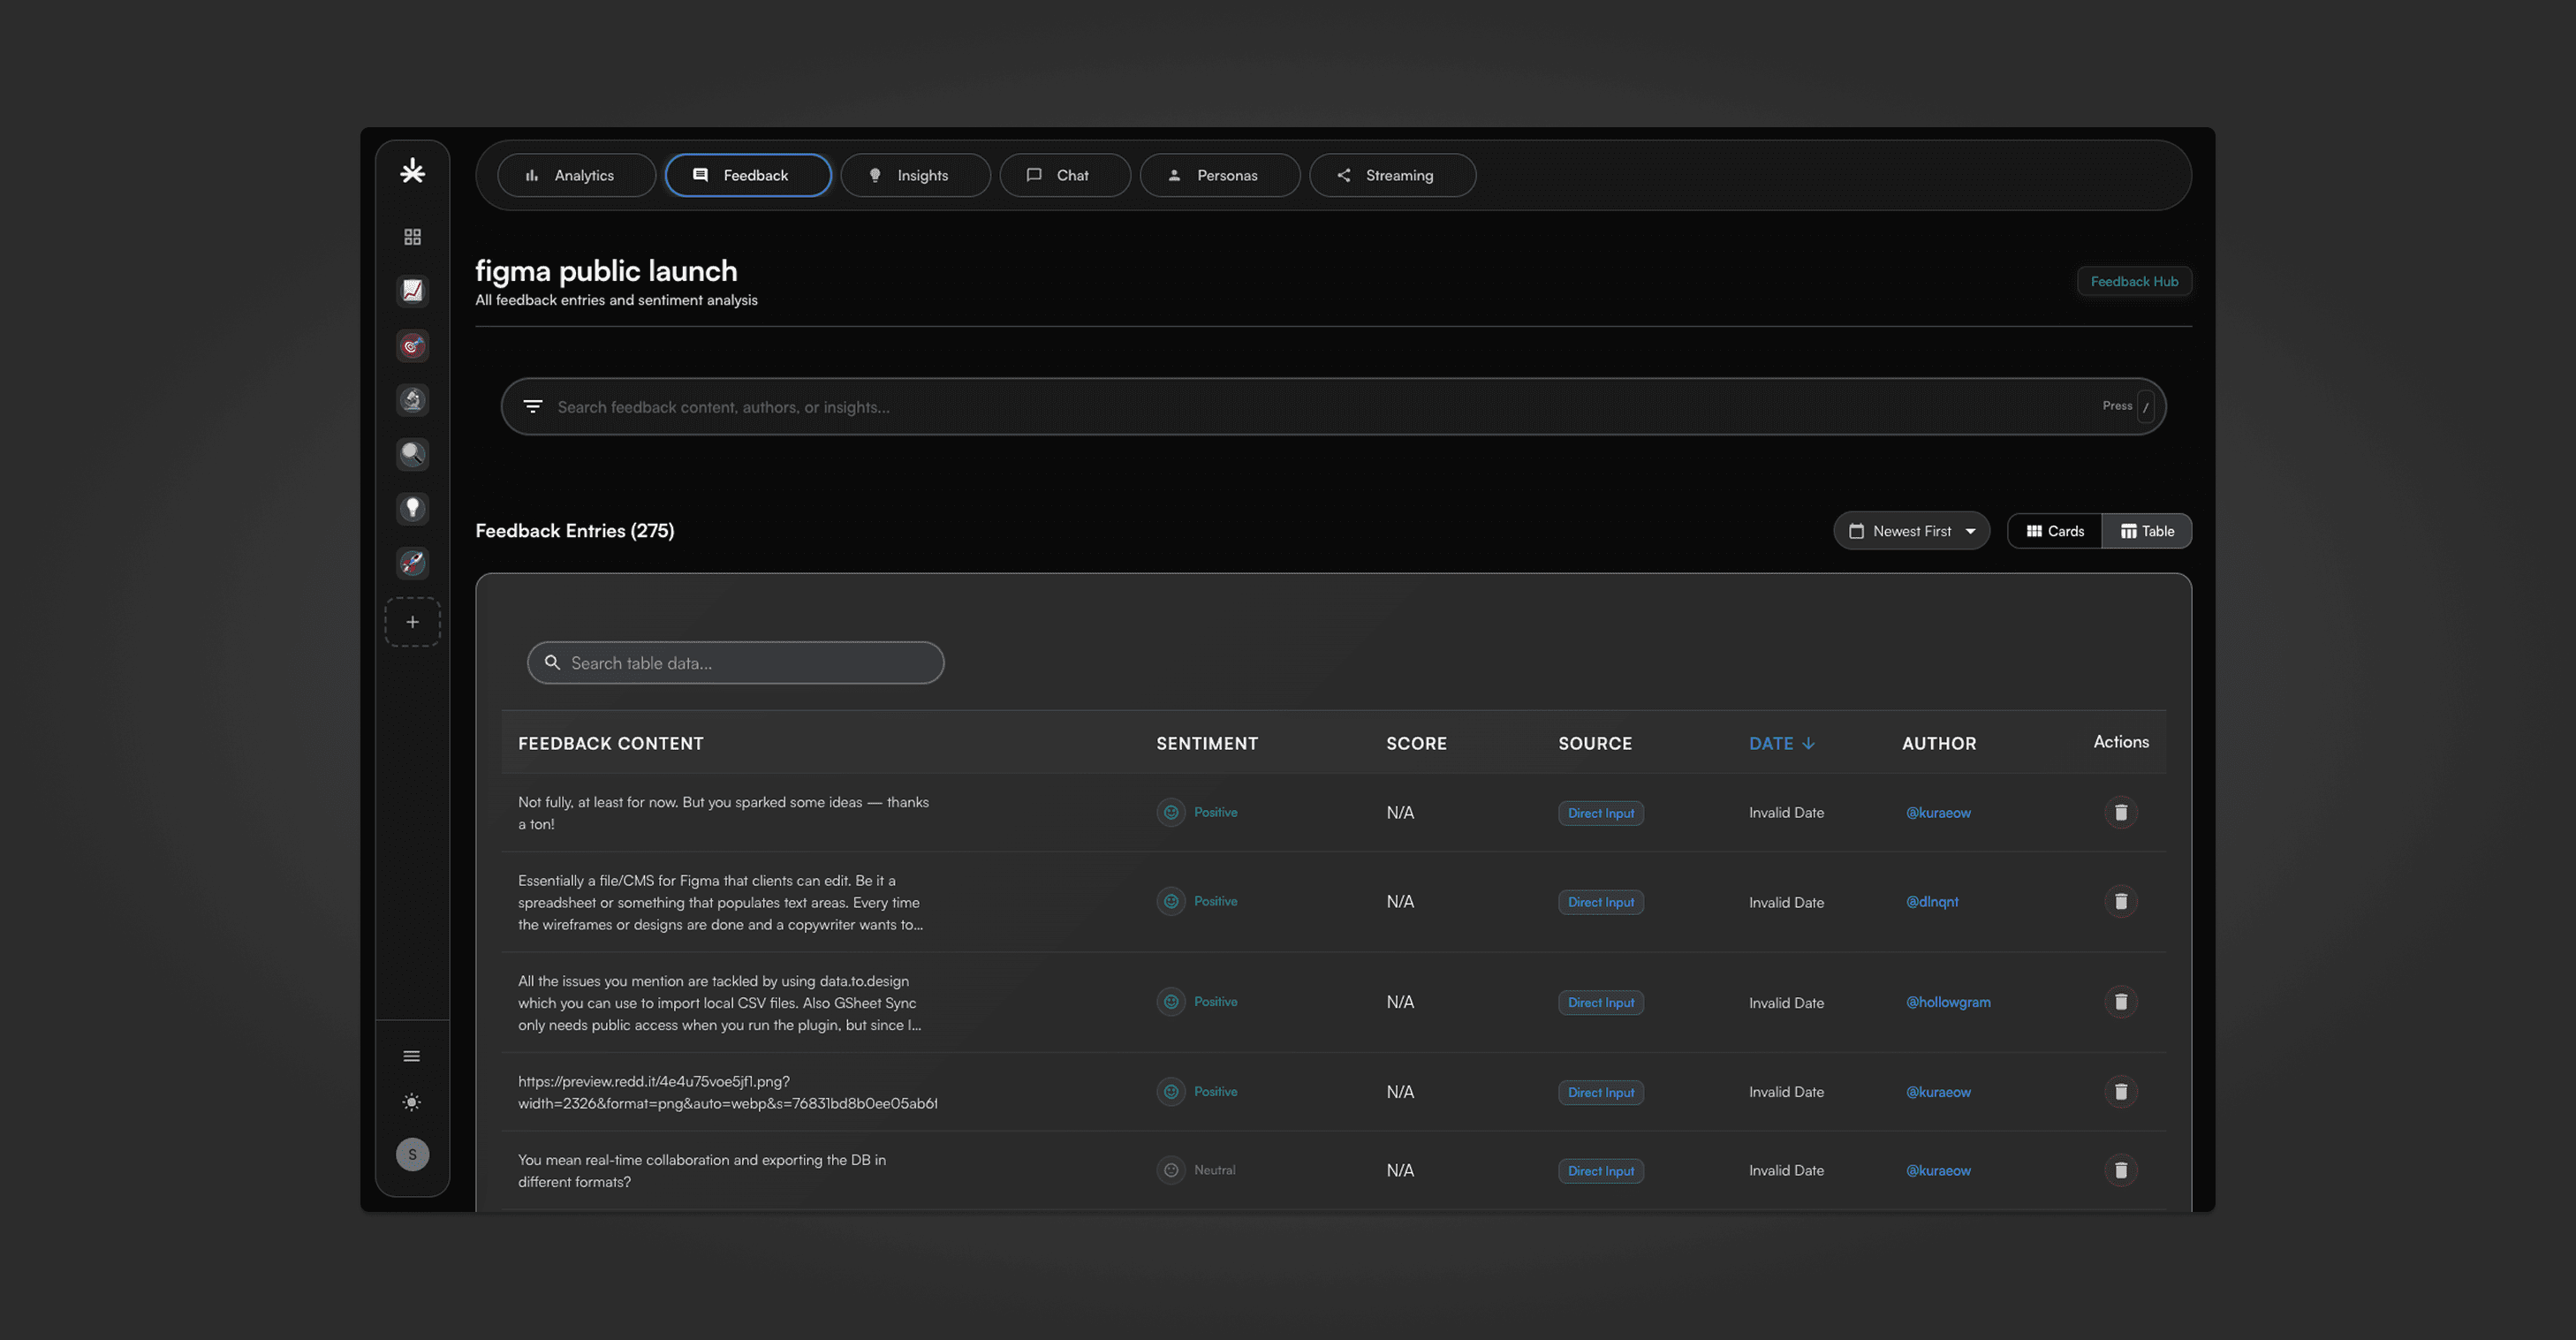Open filter options in the search bar
The width and height of the screenshot is (2576, 1340).
[x=533, y=406]
